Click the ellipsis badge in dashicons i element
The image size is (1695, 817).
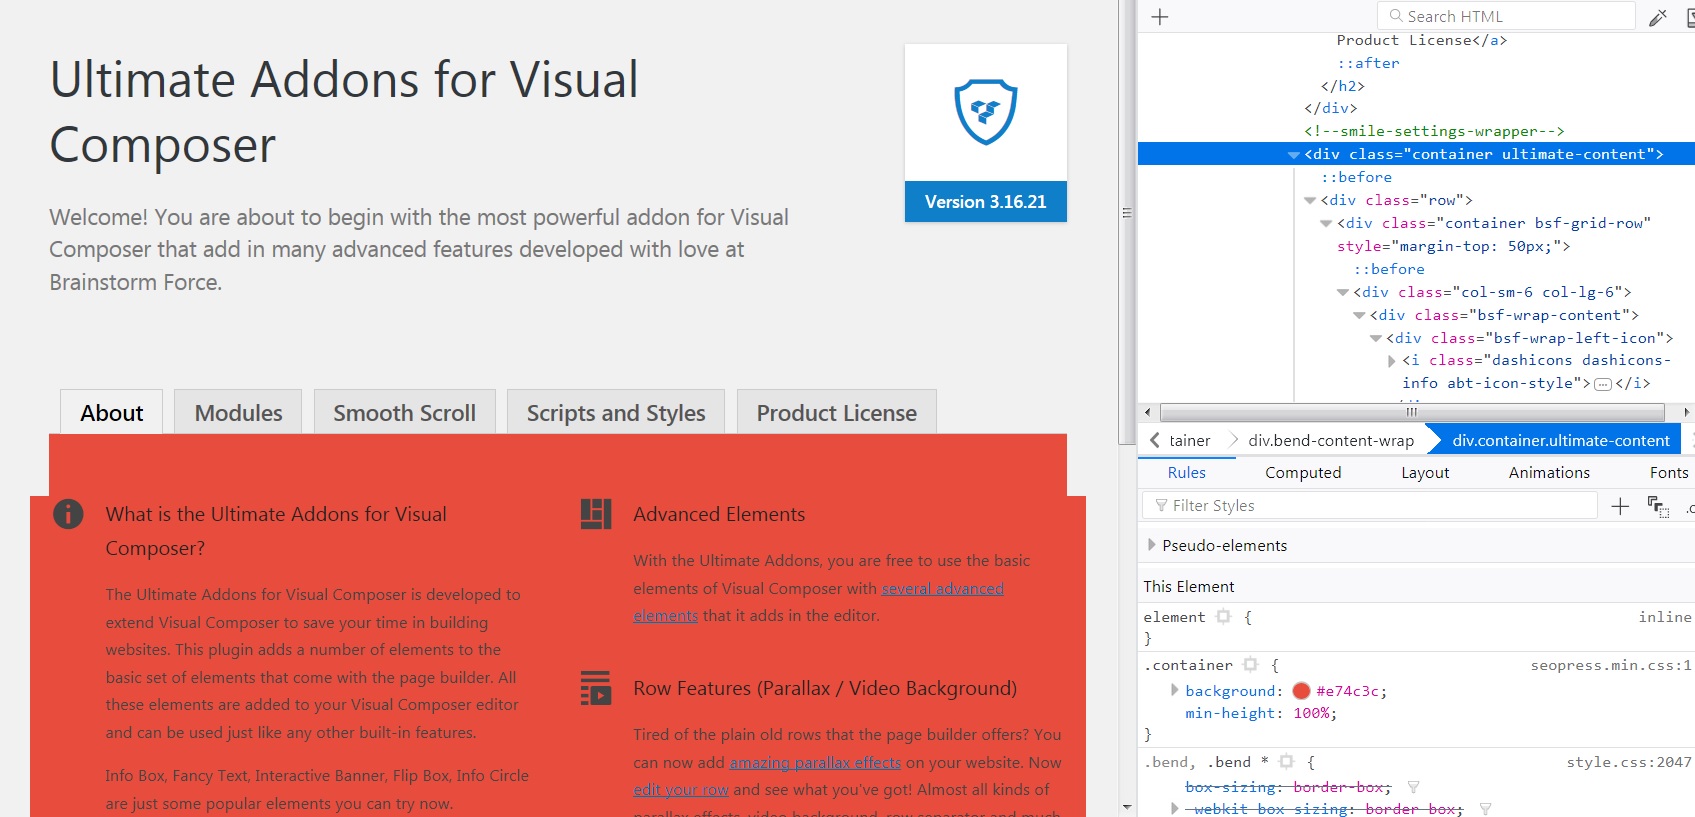[x=1602, y=384]
